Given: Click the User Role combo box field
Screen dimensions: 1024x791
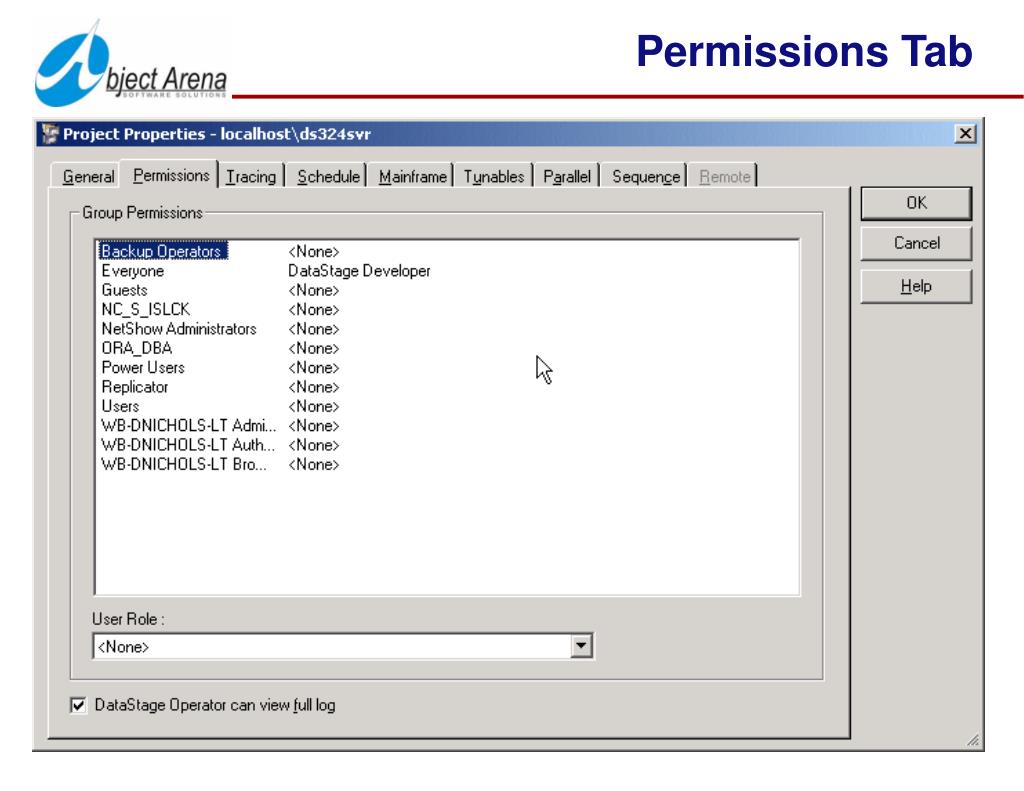Looking at the screenshot, I should pyautogui.click(x=343, y=647).
